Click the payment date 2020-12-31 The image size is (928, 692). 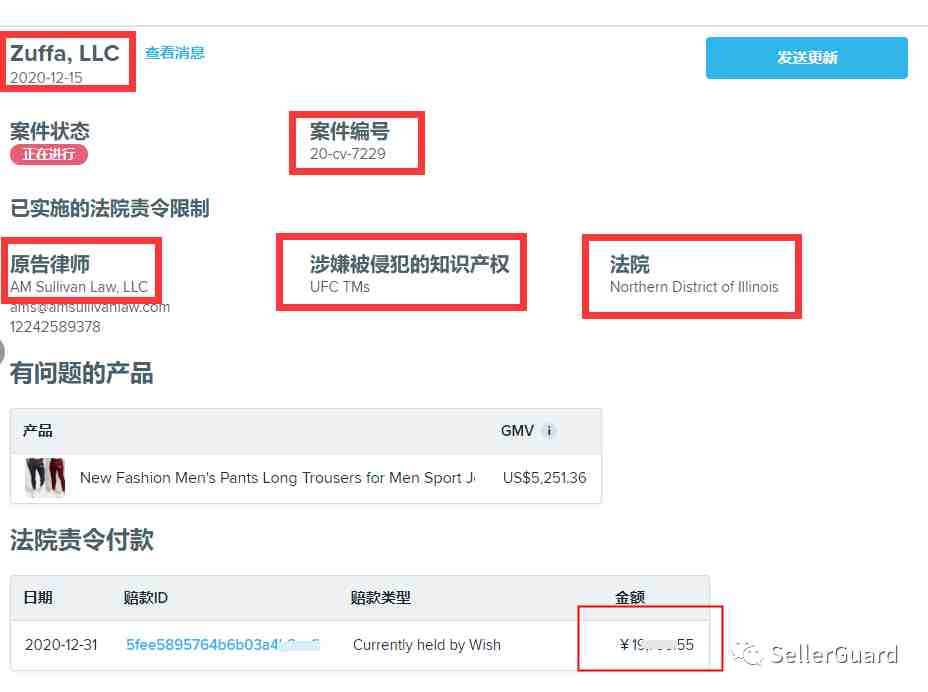point(61,645)
